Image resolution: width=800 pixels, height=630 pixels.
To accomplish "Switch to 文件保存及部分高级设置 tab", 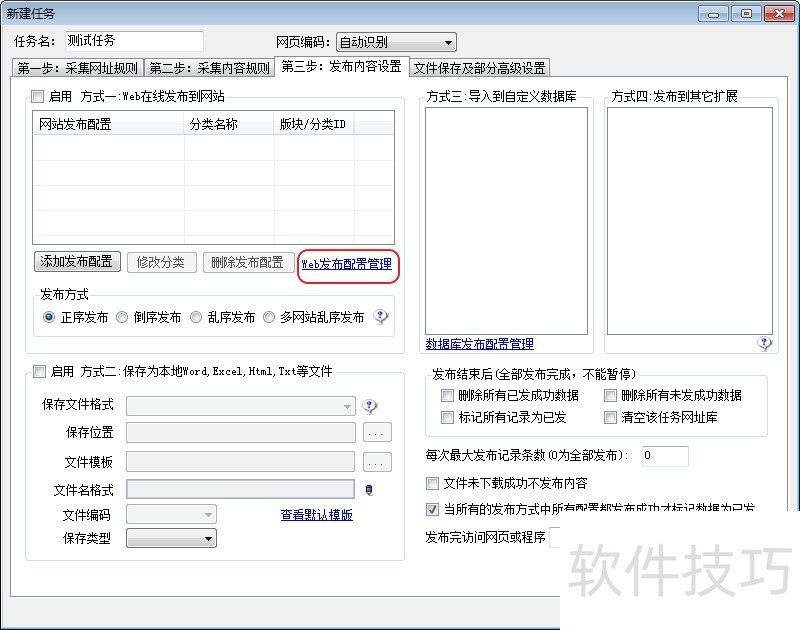I will 479,68.
